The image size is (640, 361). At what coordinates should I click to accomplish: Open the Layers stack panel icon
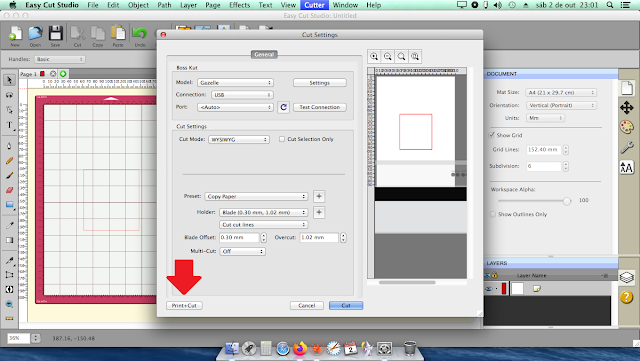pos(627,277)
